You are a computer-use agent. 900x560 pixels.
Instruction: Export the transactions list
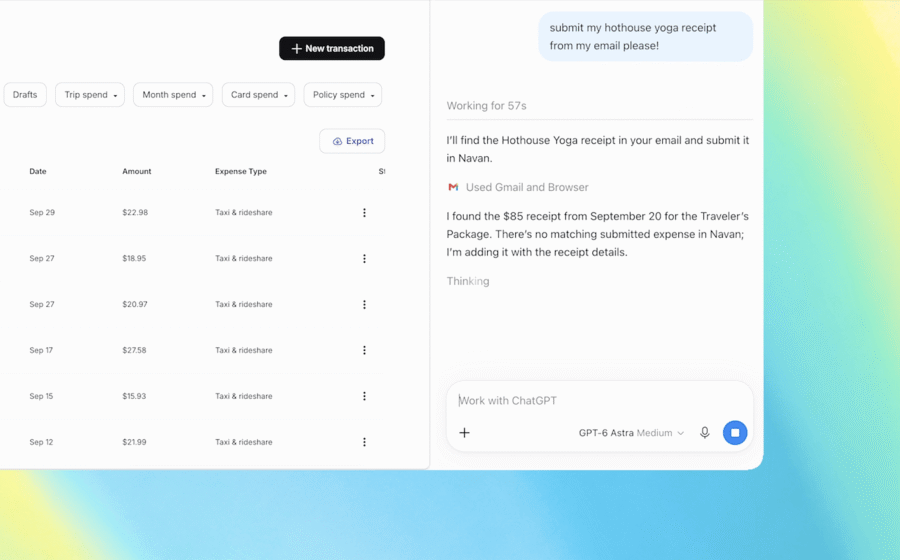click(x=352, y=141)
